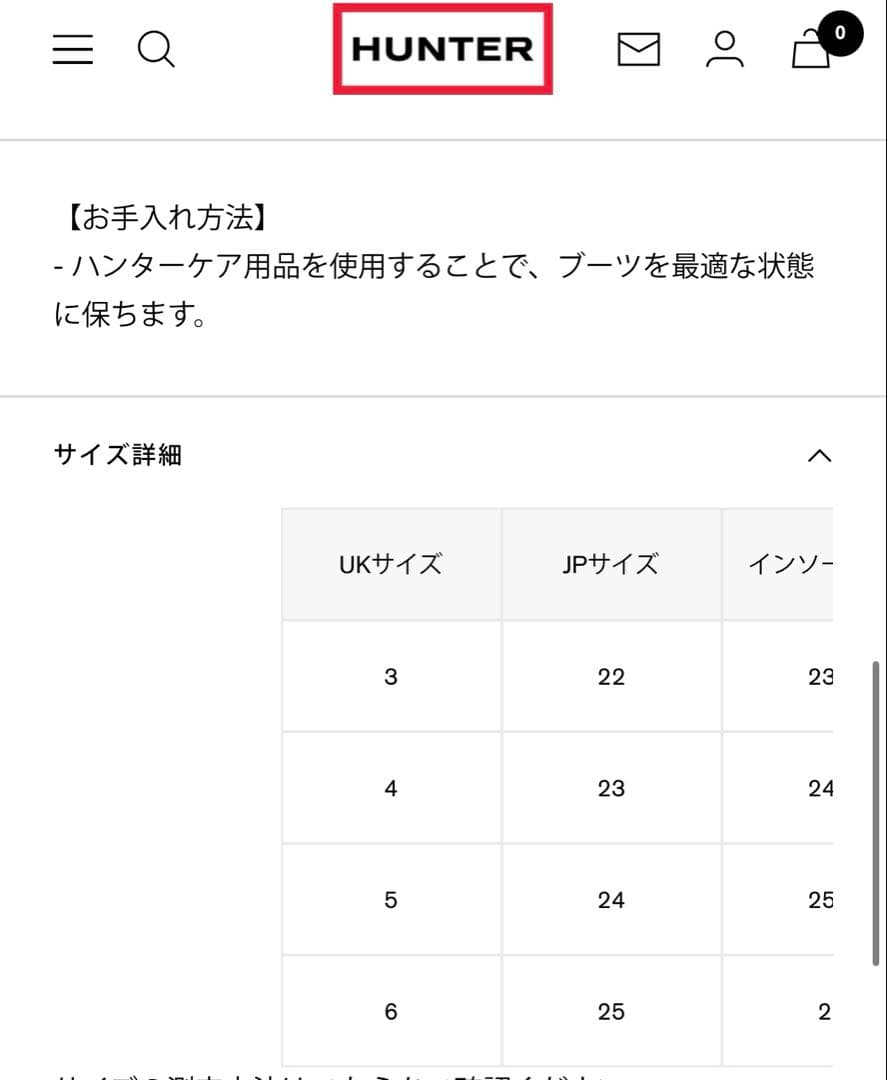Select JP size 22 cell
887x1080 pixels.
point(611,677)
